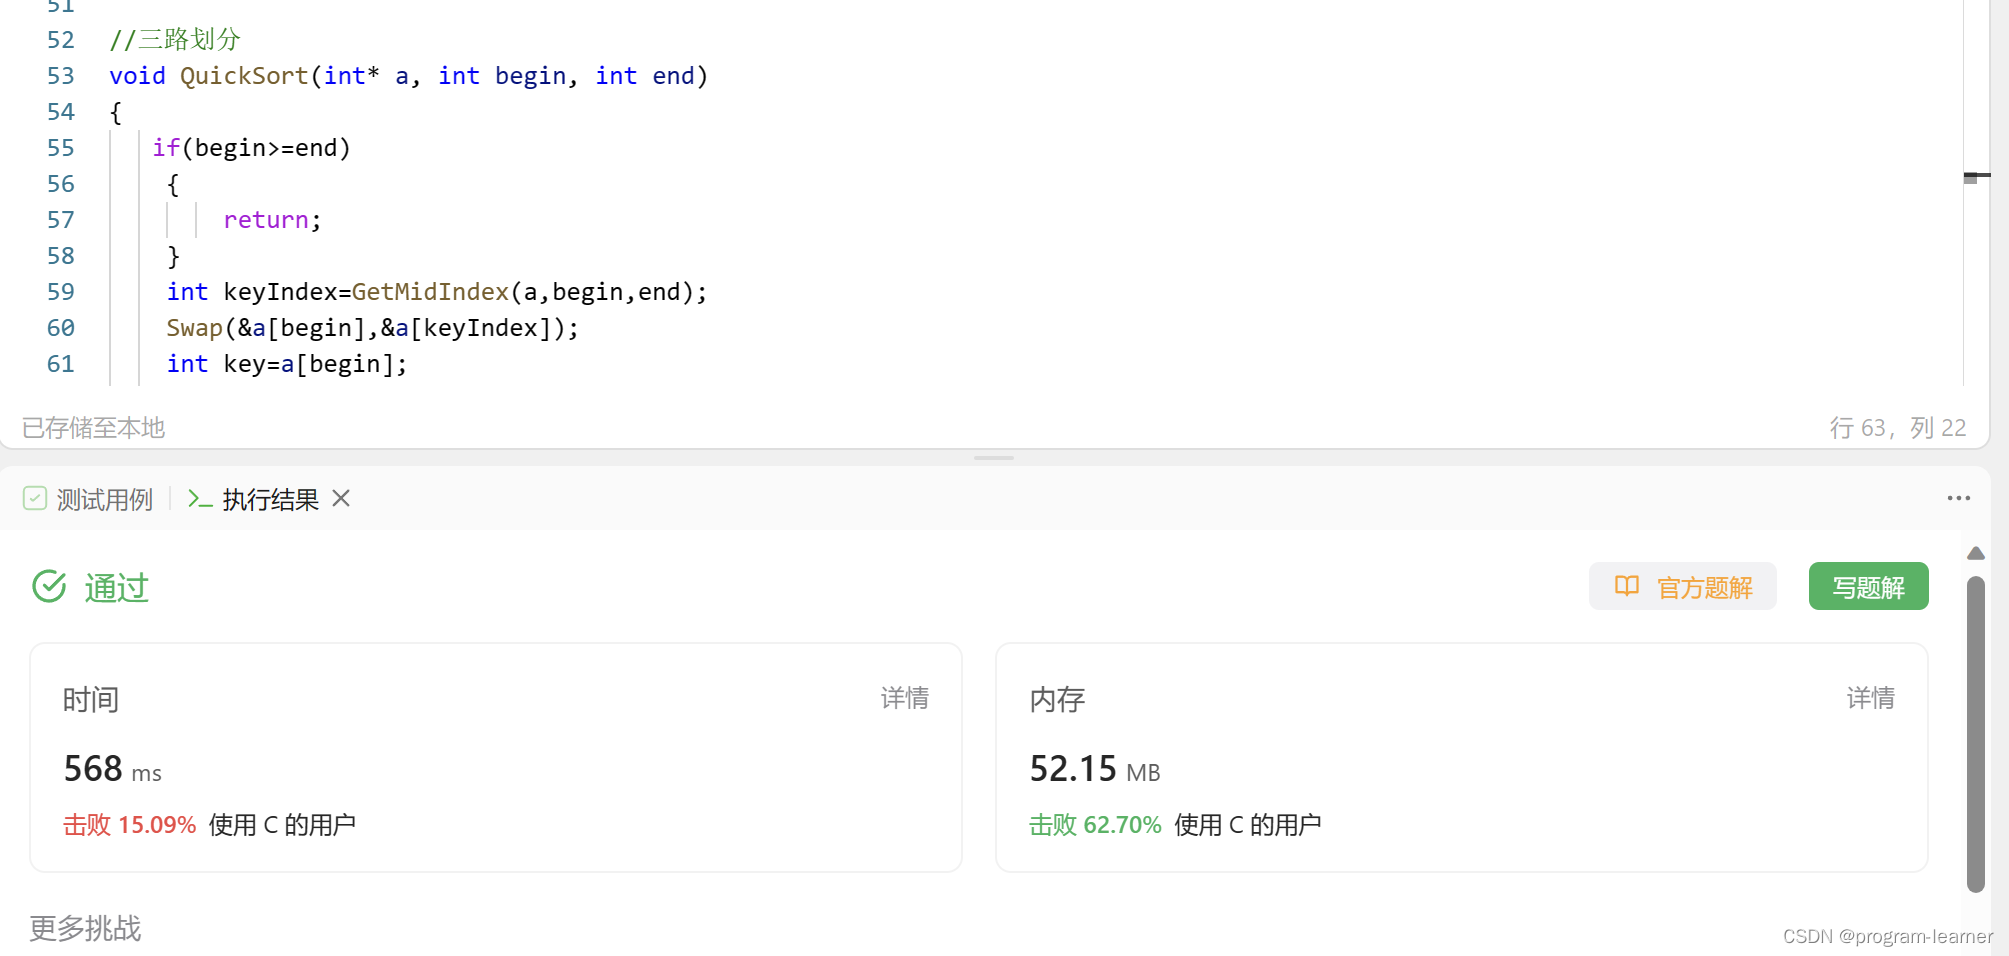Click the 更多挑战 heading
The height and width of the screenshot is (956, 2009).
(x=85, y=928)
